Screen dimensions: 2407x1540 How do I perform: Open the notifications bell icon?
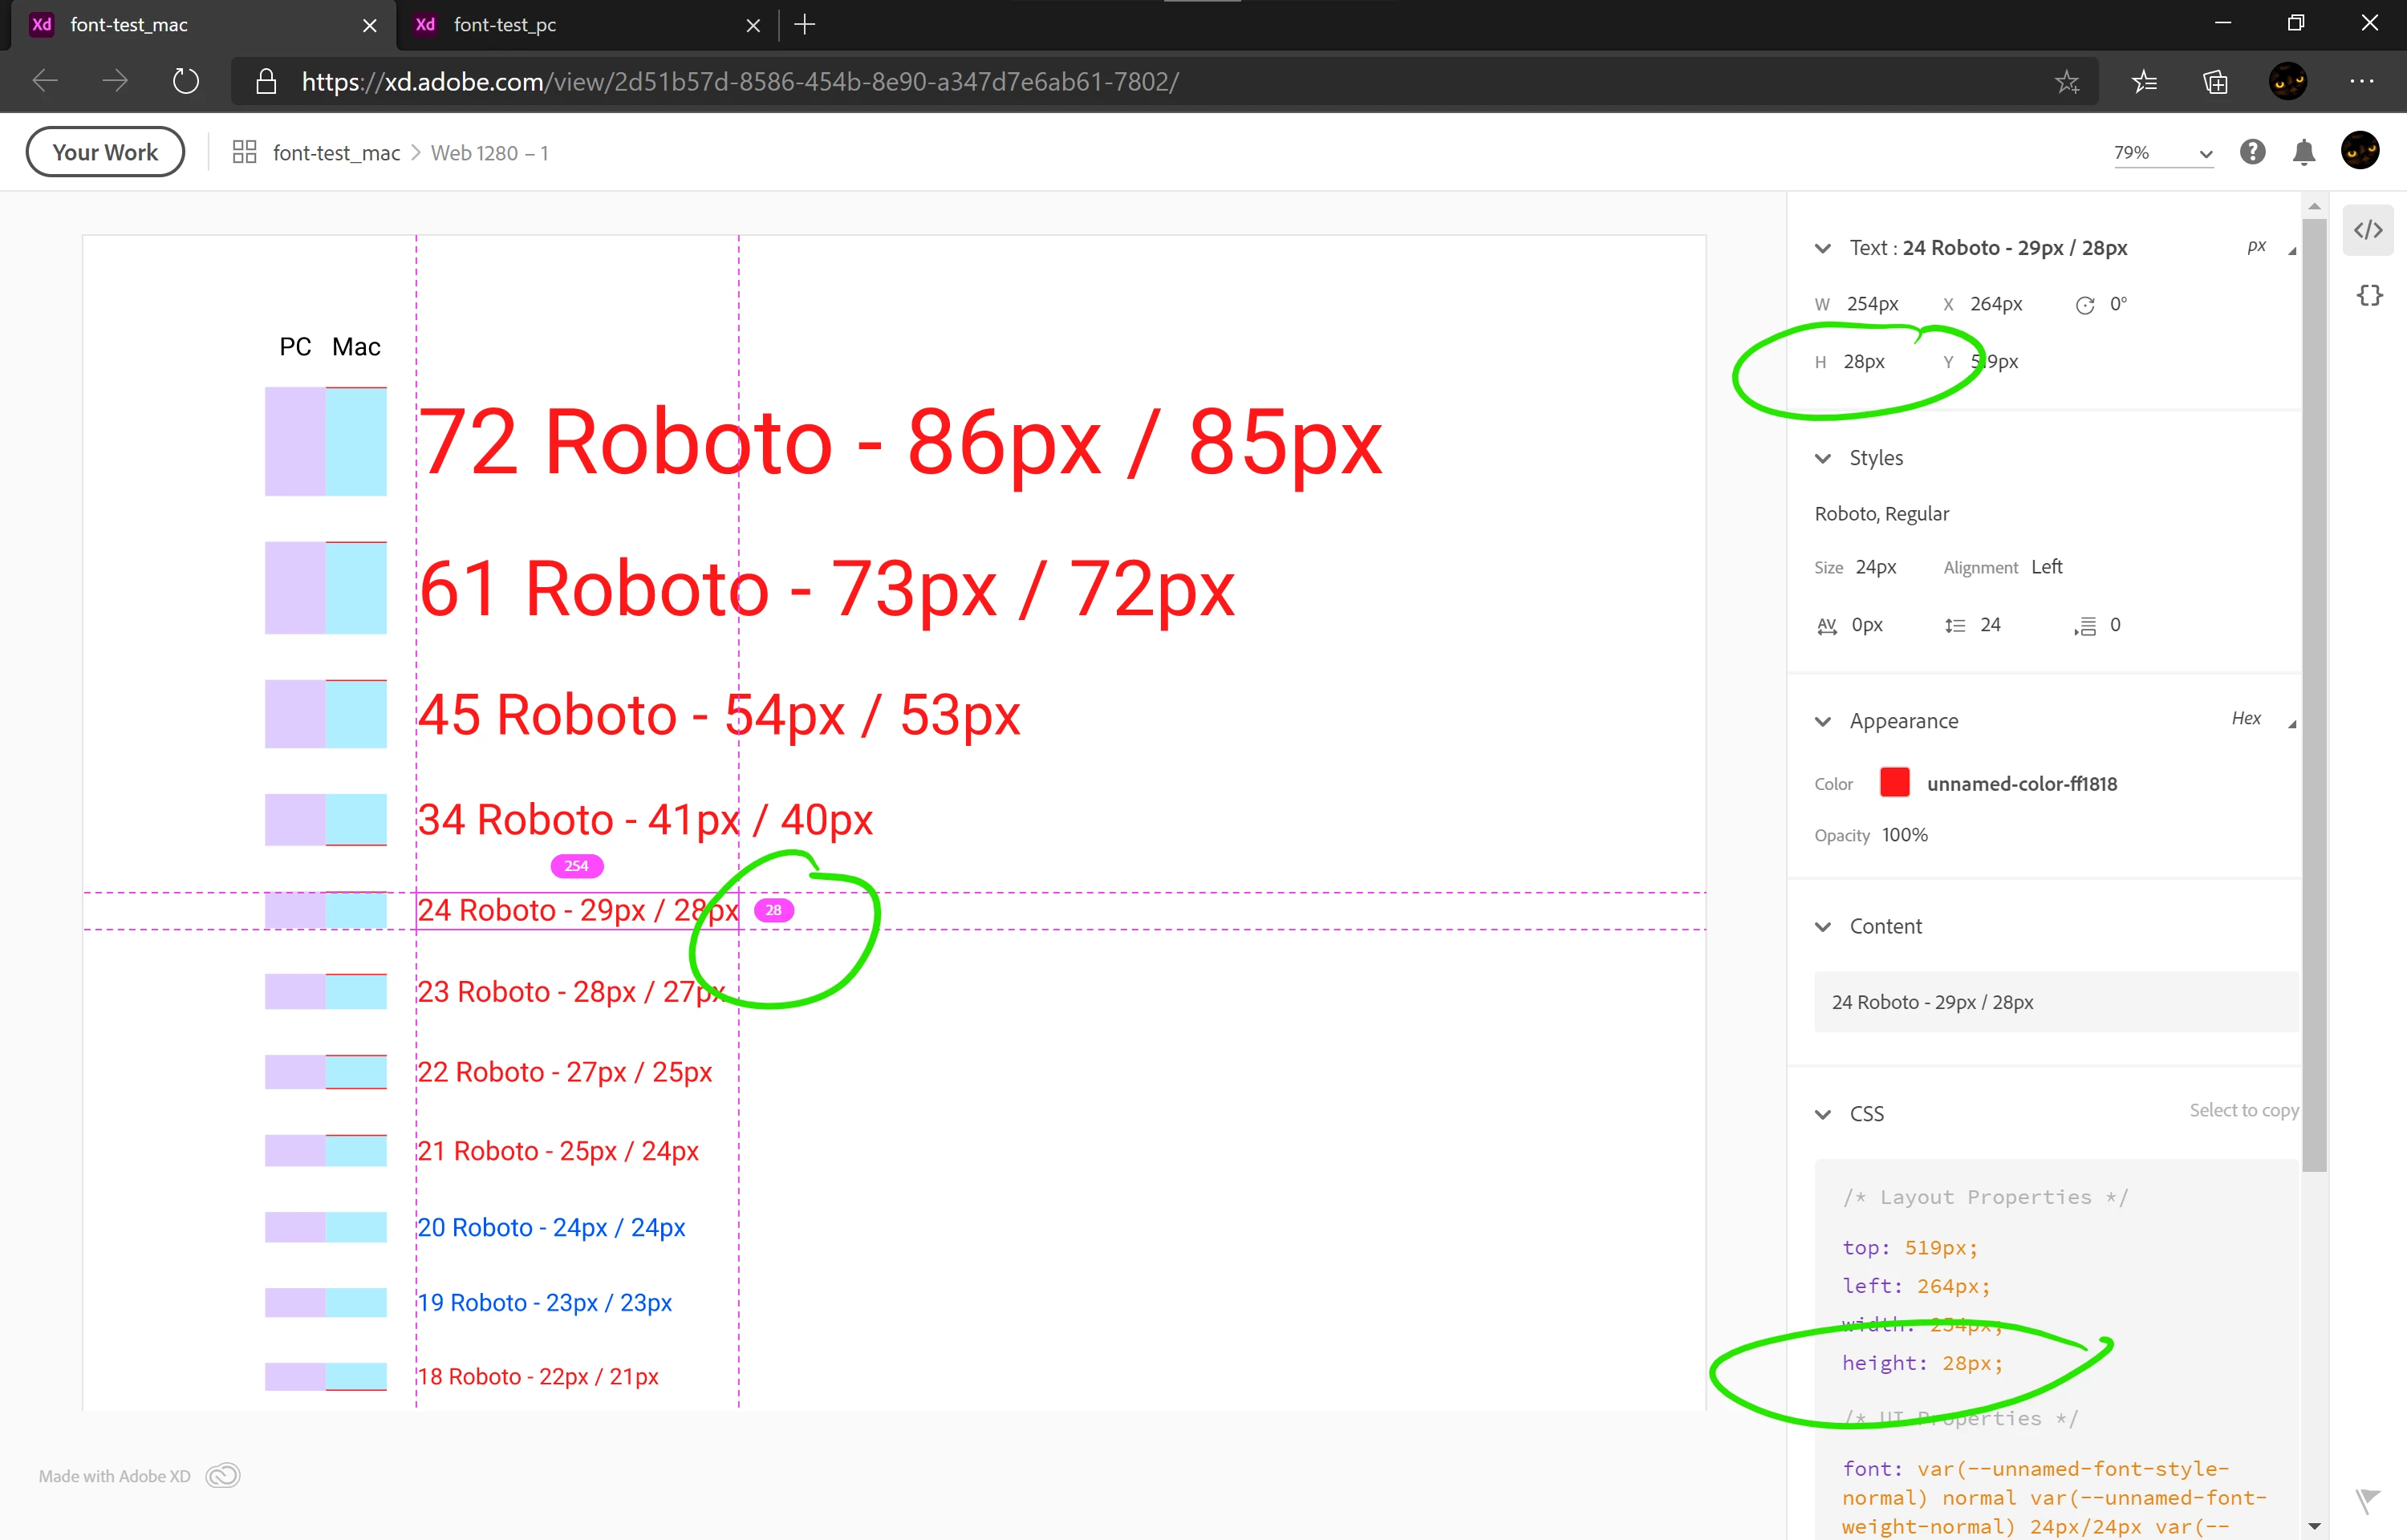pyautogui.click(x=2304, y=152)
